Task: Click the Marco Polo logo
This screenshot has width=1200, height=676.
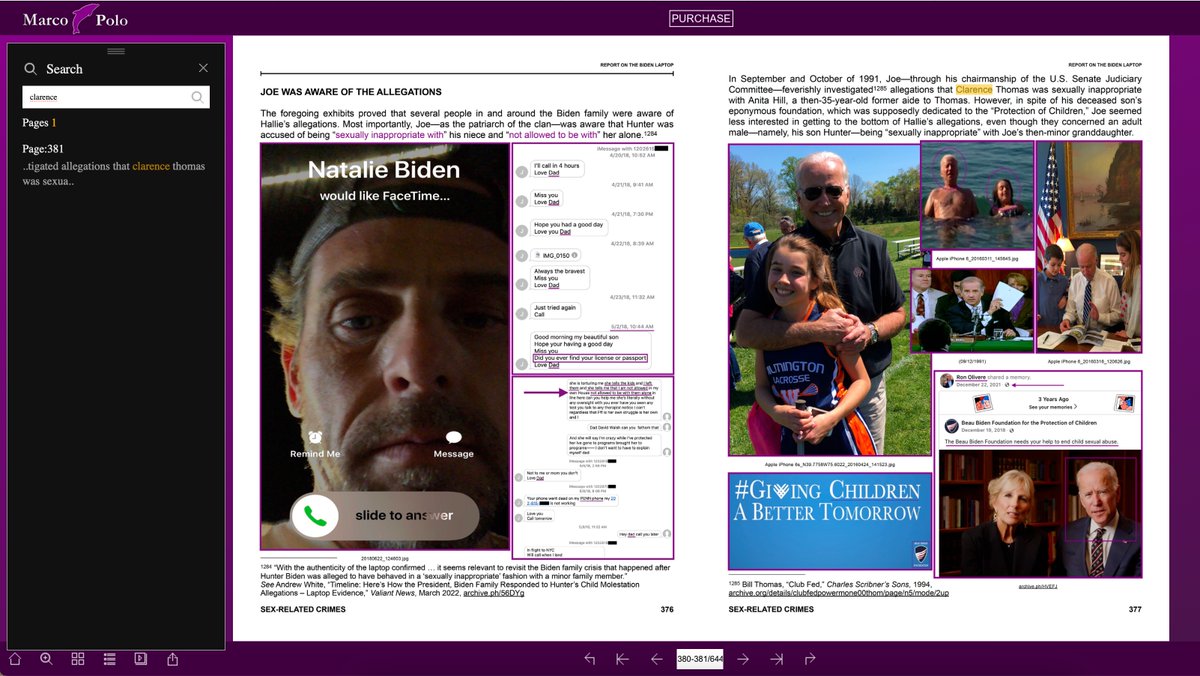Action: [76, 19]
